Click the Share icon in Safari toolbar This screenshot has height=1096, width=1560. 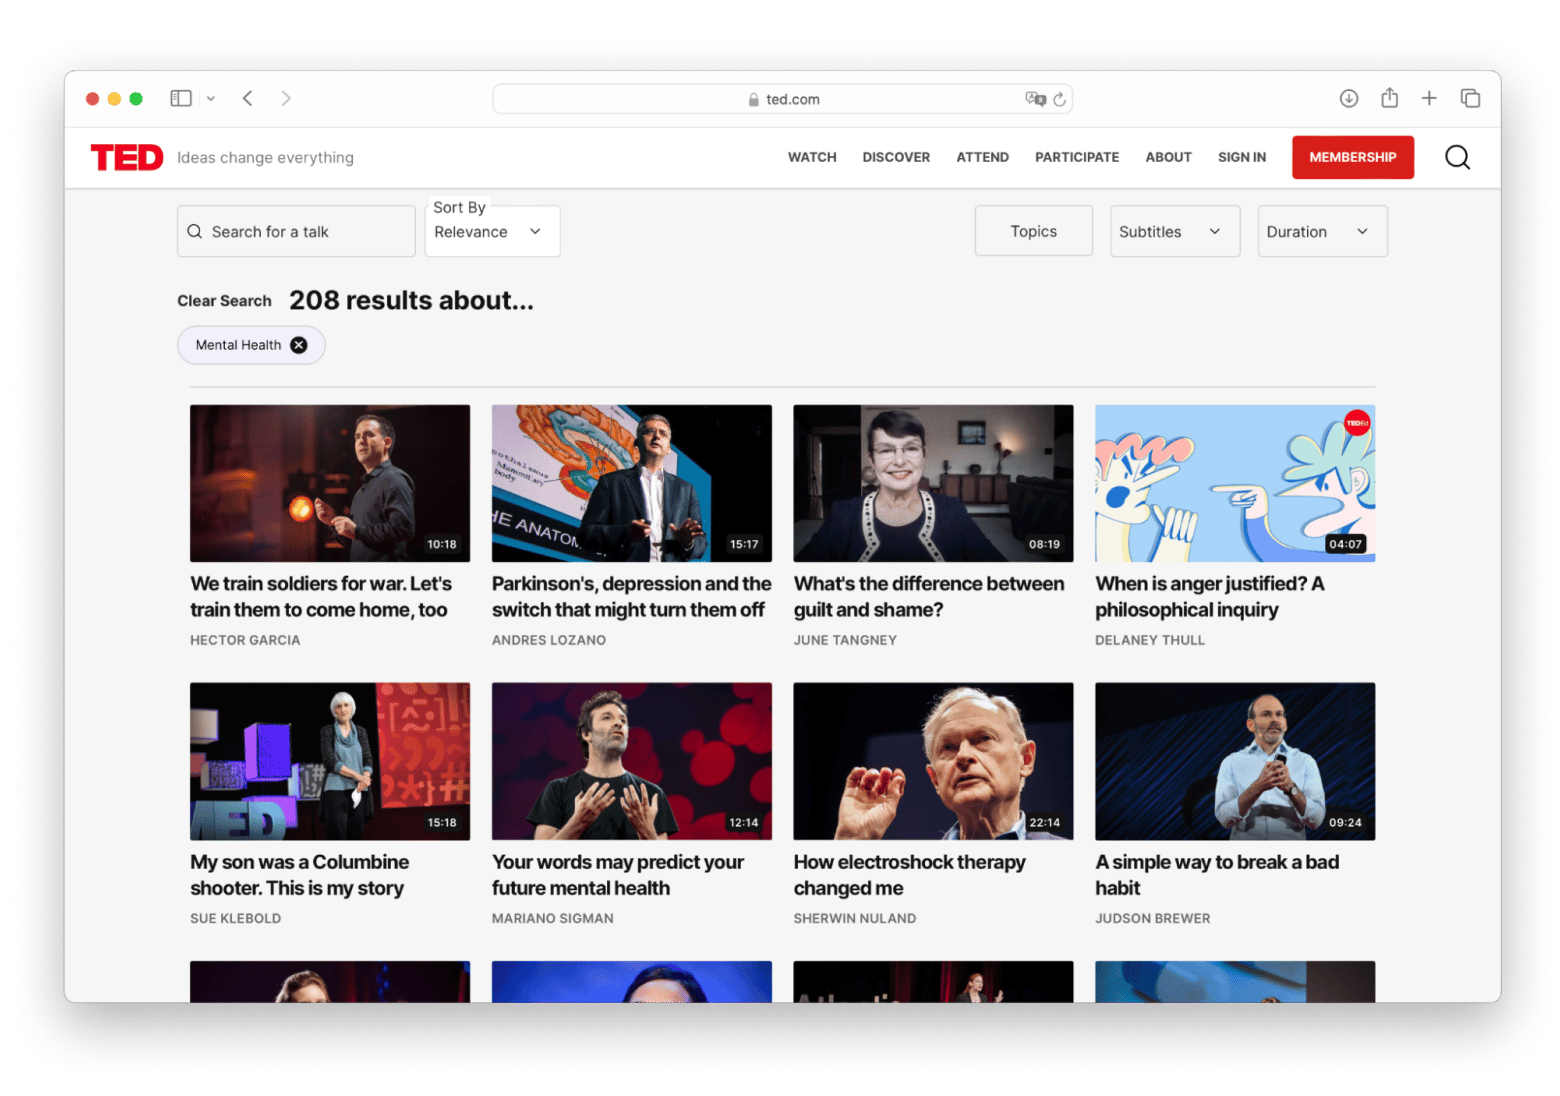(x=1389, y=97)
